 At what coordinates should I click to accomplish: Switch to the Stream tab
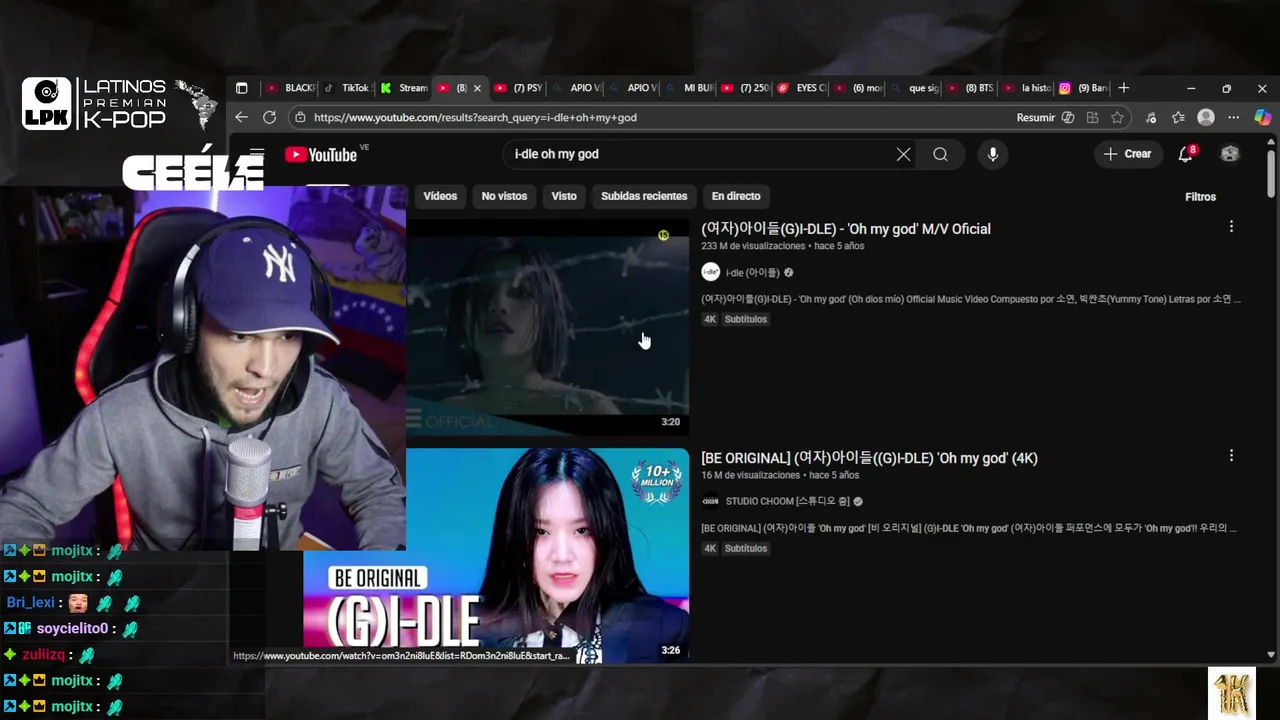[404, 88]
